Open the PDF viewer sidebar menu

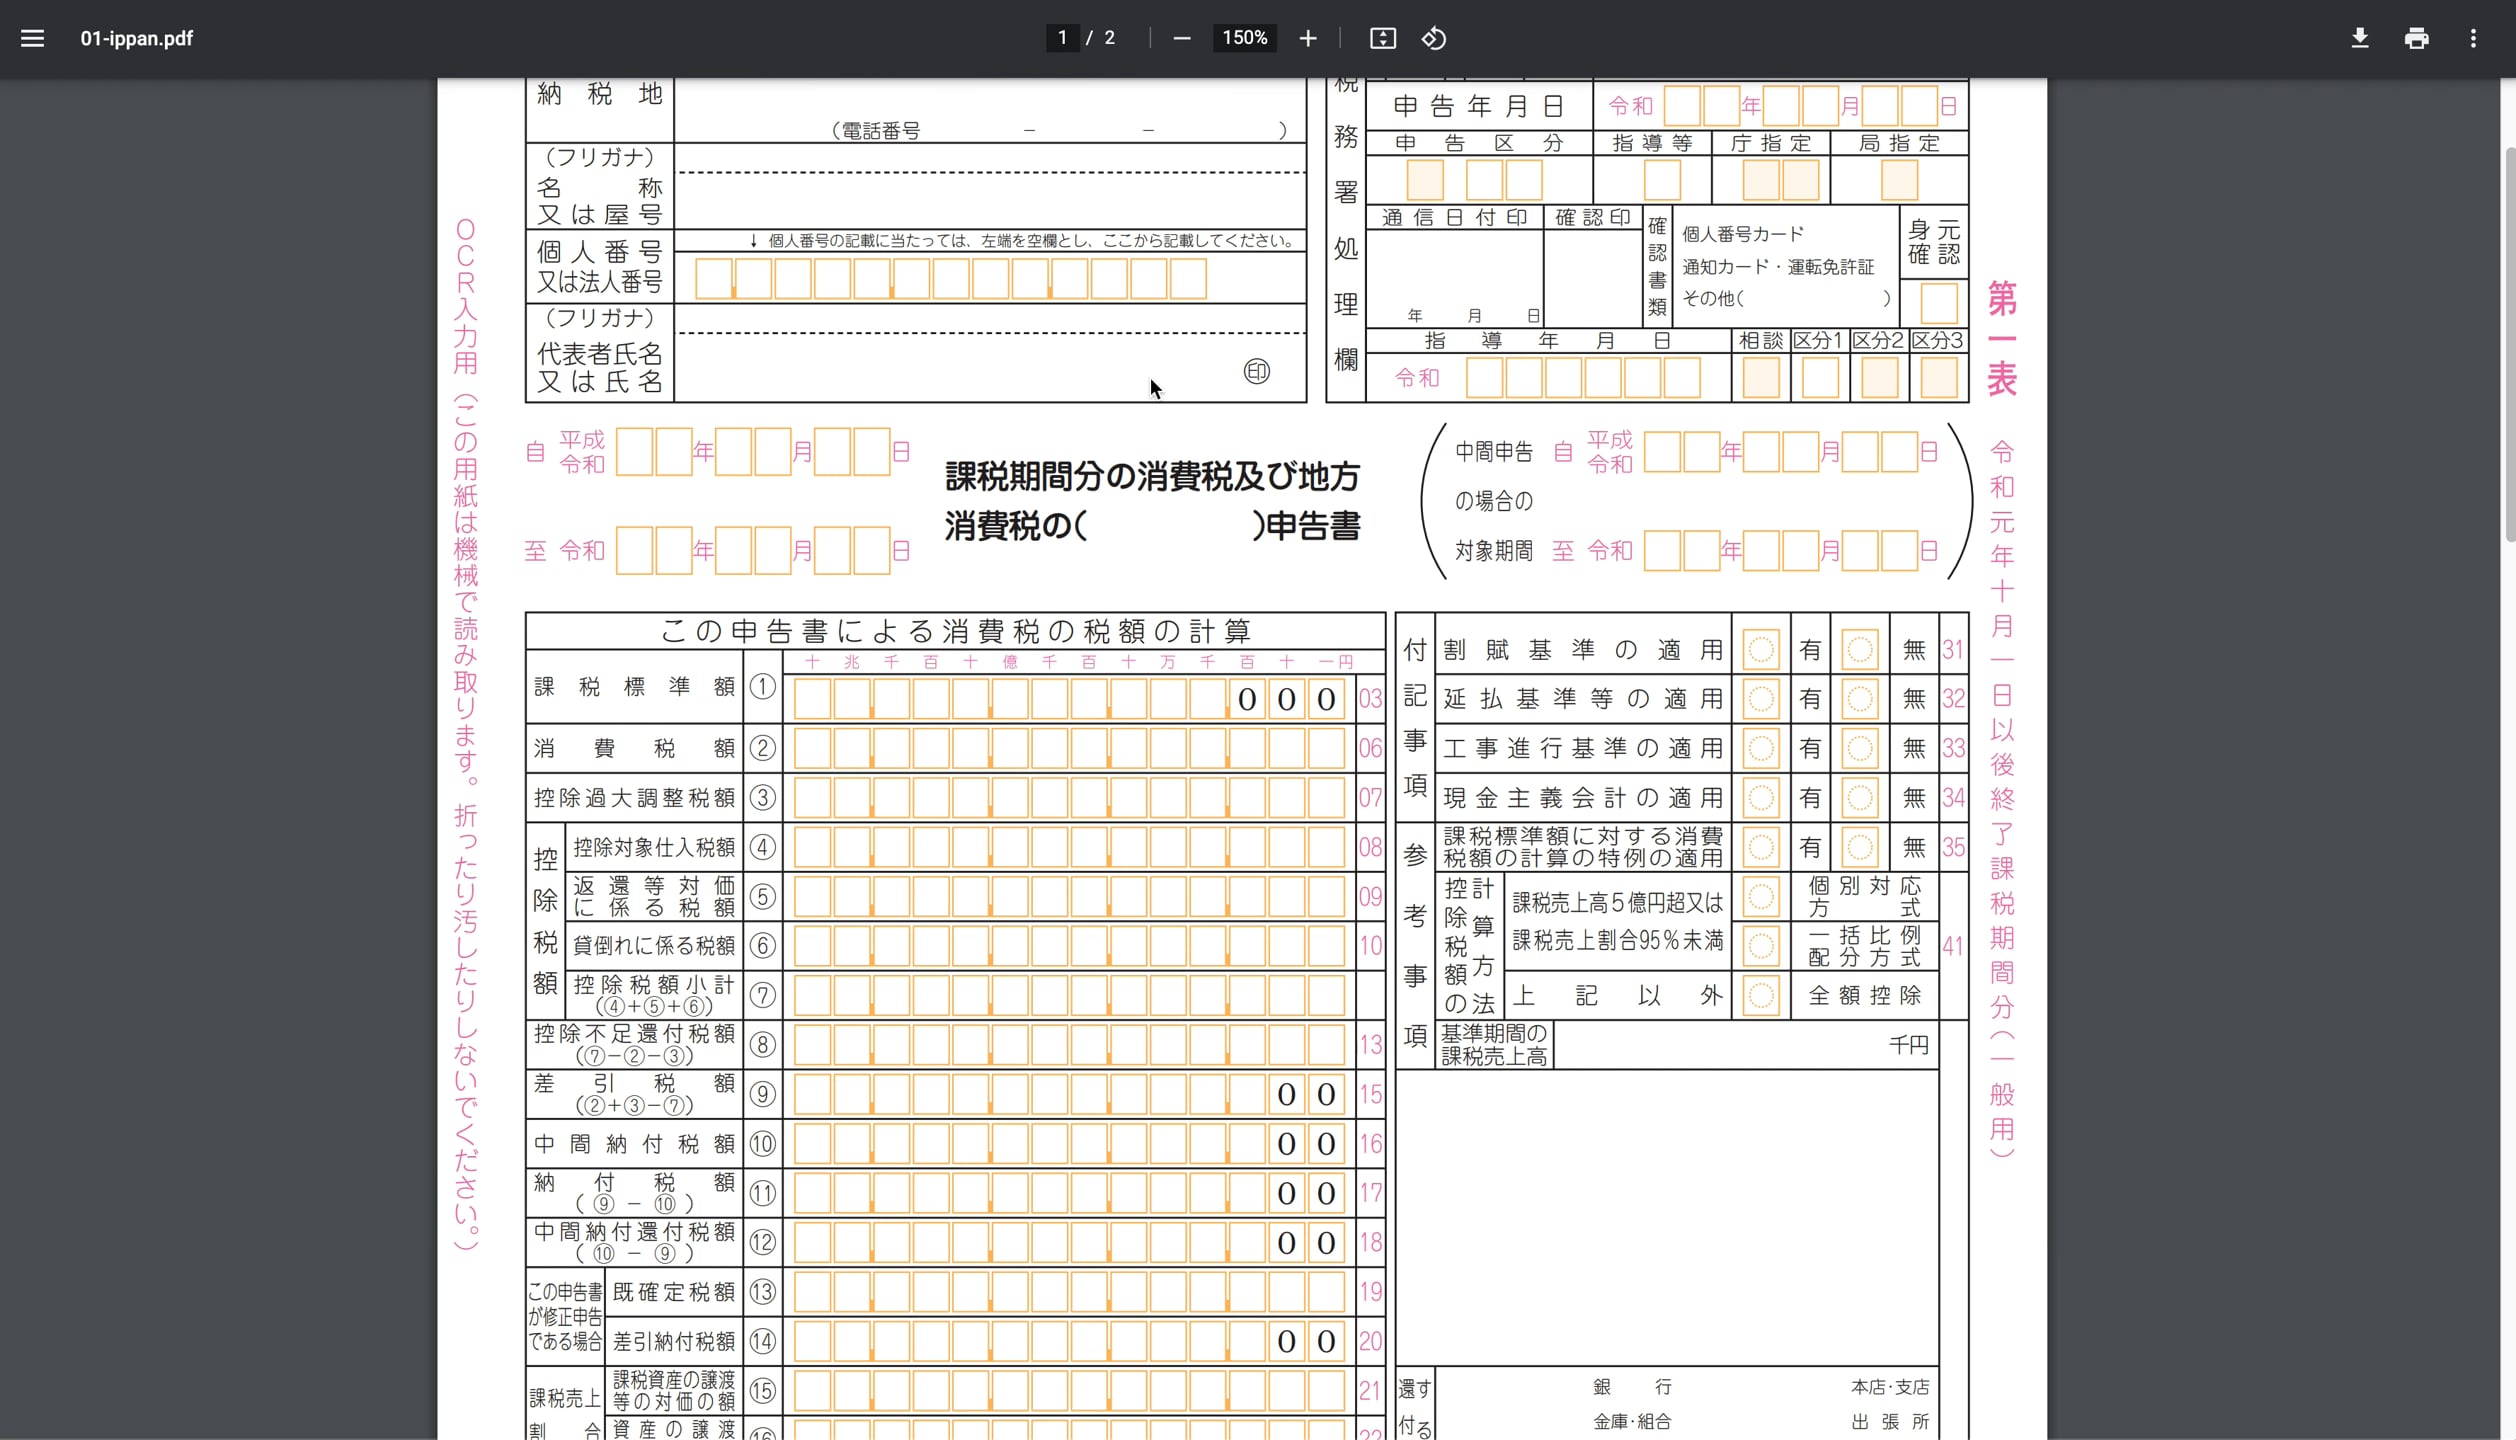click(33, 38)
